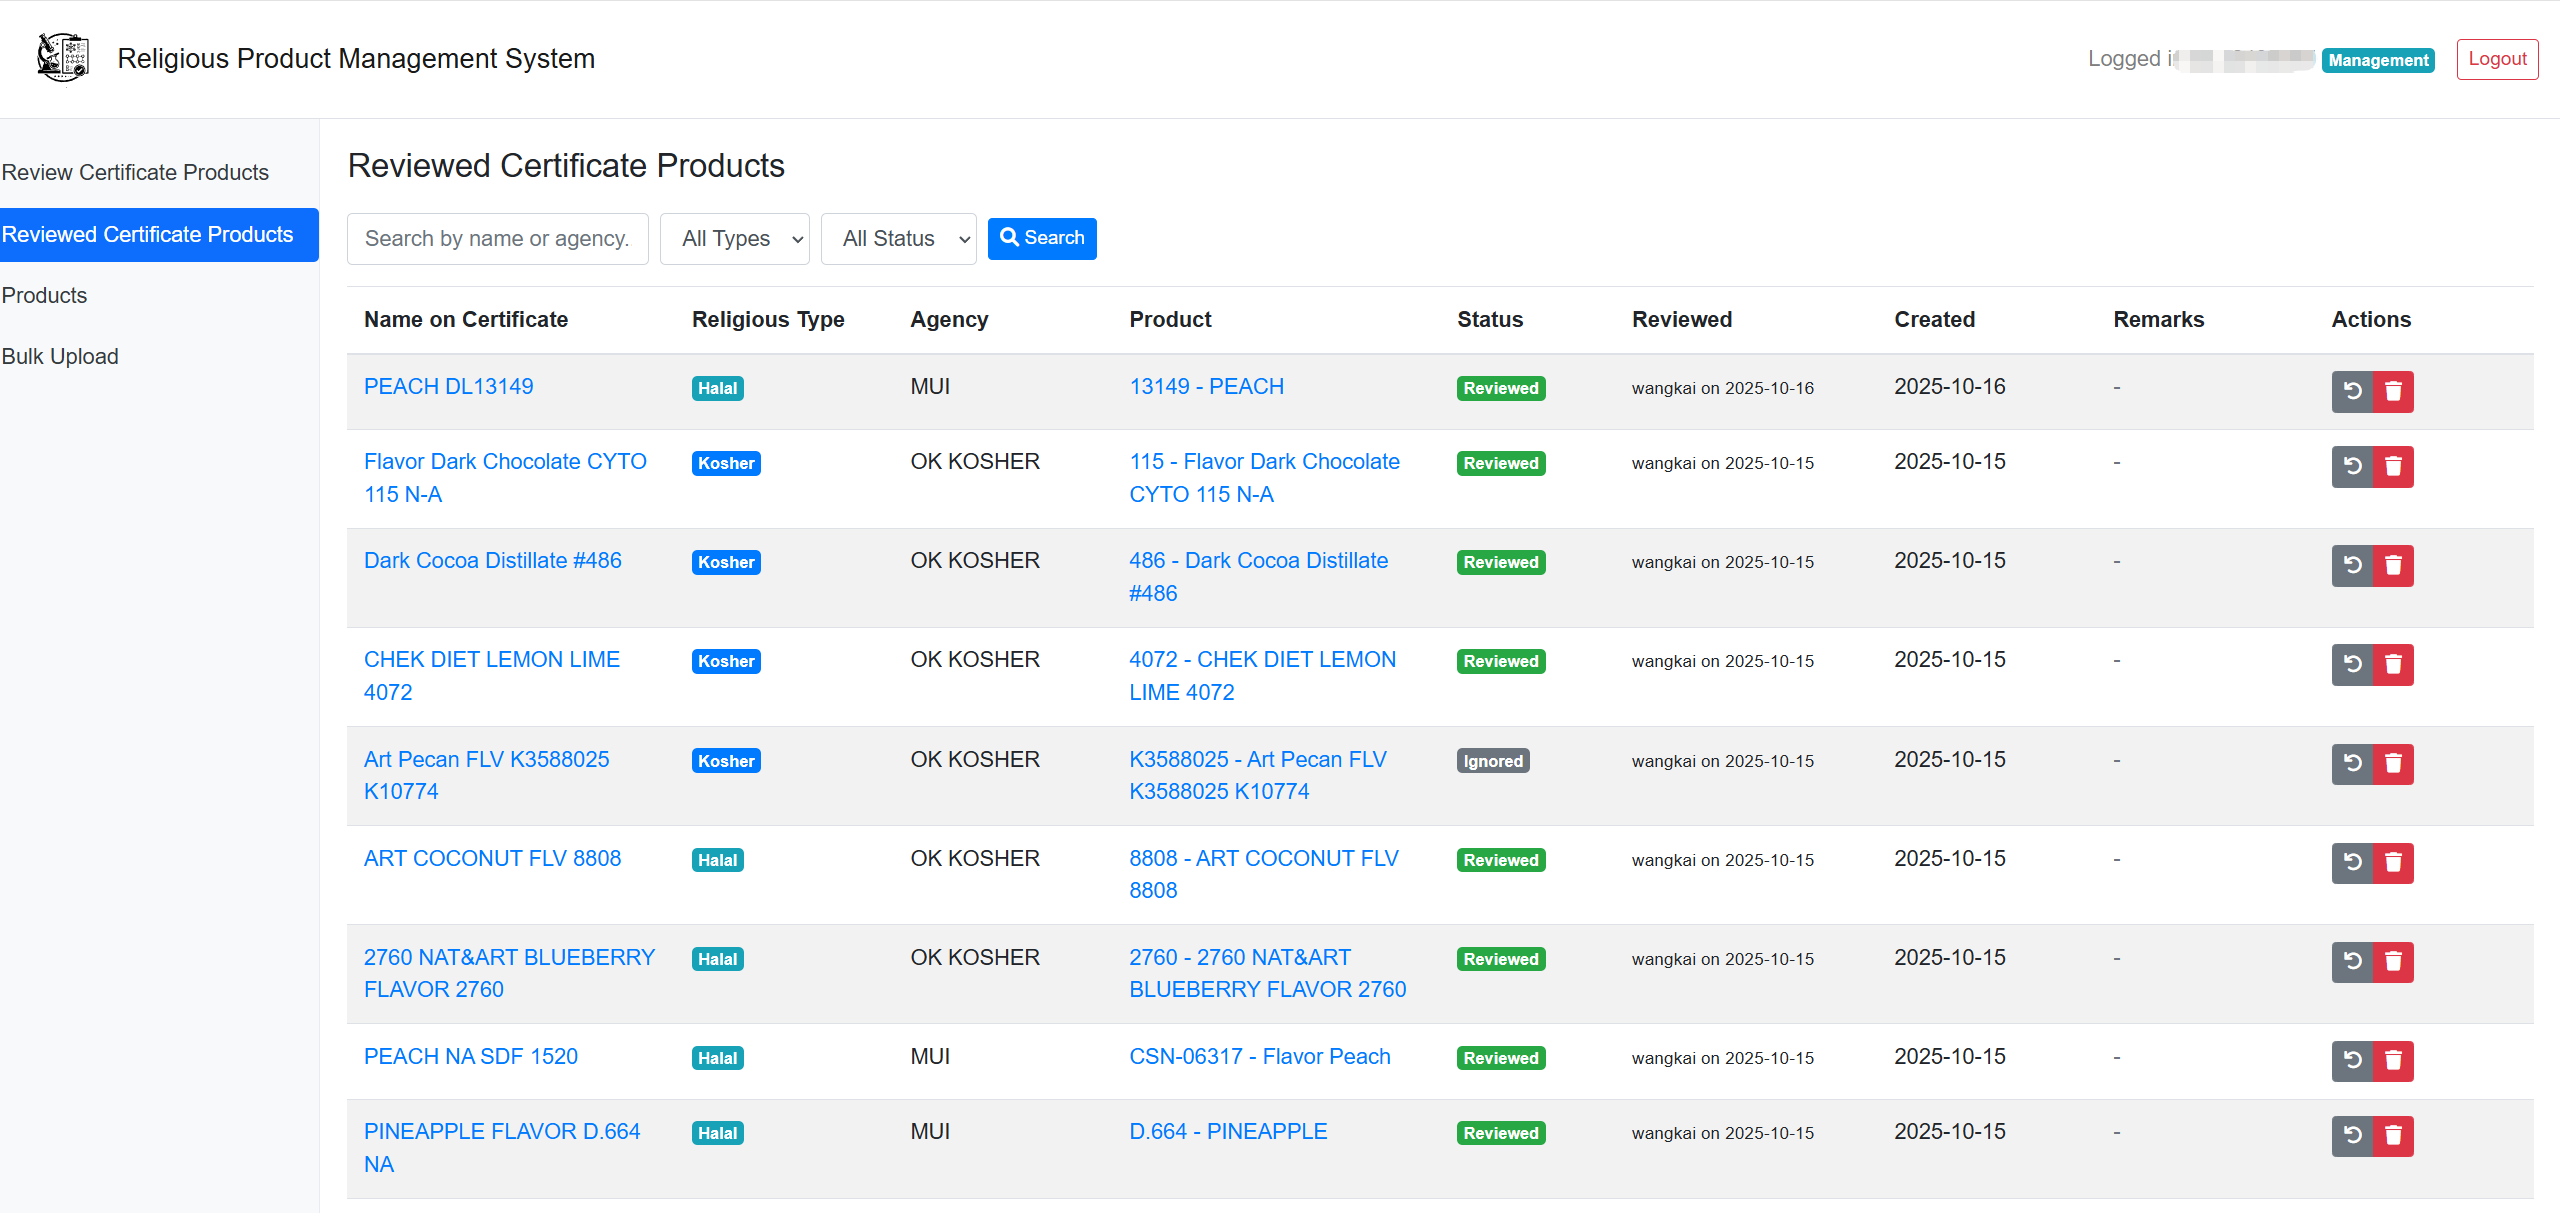This screenshot has width=2560, height=1213.
Task: Undo the ignored Art Pecan FLV review
Action: [2352, 764]
